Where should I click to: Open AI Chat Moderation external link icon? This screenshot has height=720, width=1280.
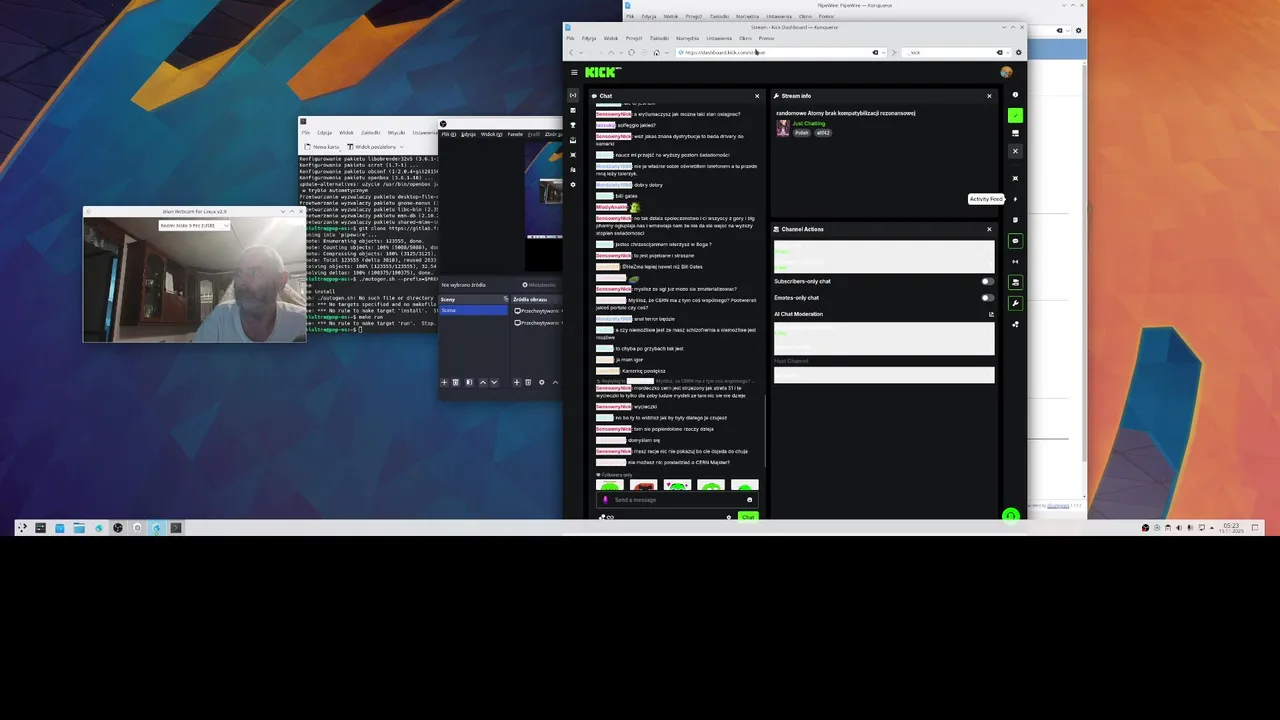tap(991, 314)
